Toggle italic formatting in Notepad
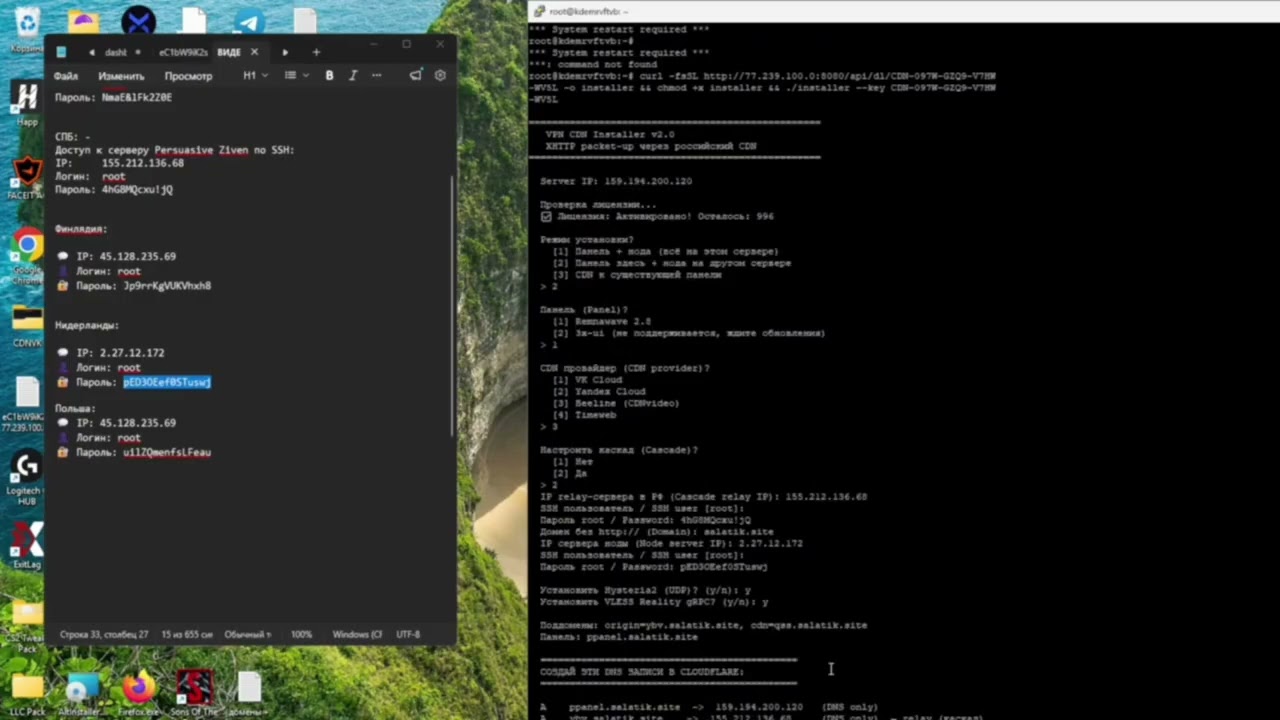The height and width of the screenshot is (720, 1280). coord(352,76)
